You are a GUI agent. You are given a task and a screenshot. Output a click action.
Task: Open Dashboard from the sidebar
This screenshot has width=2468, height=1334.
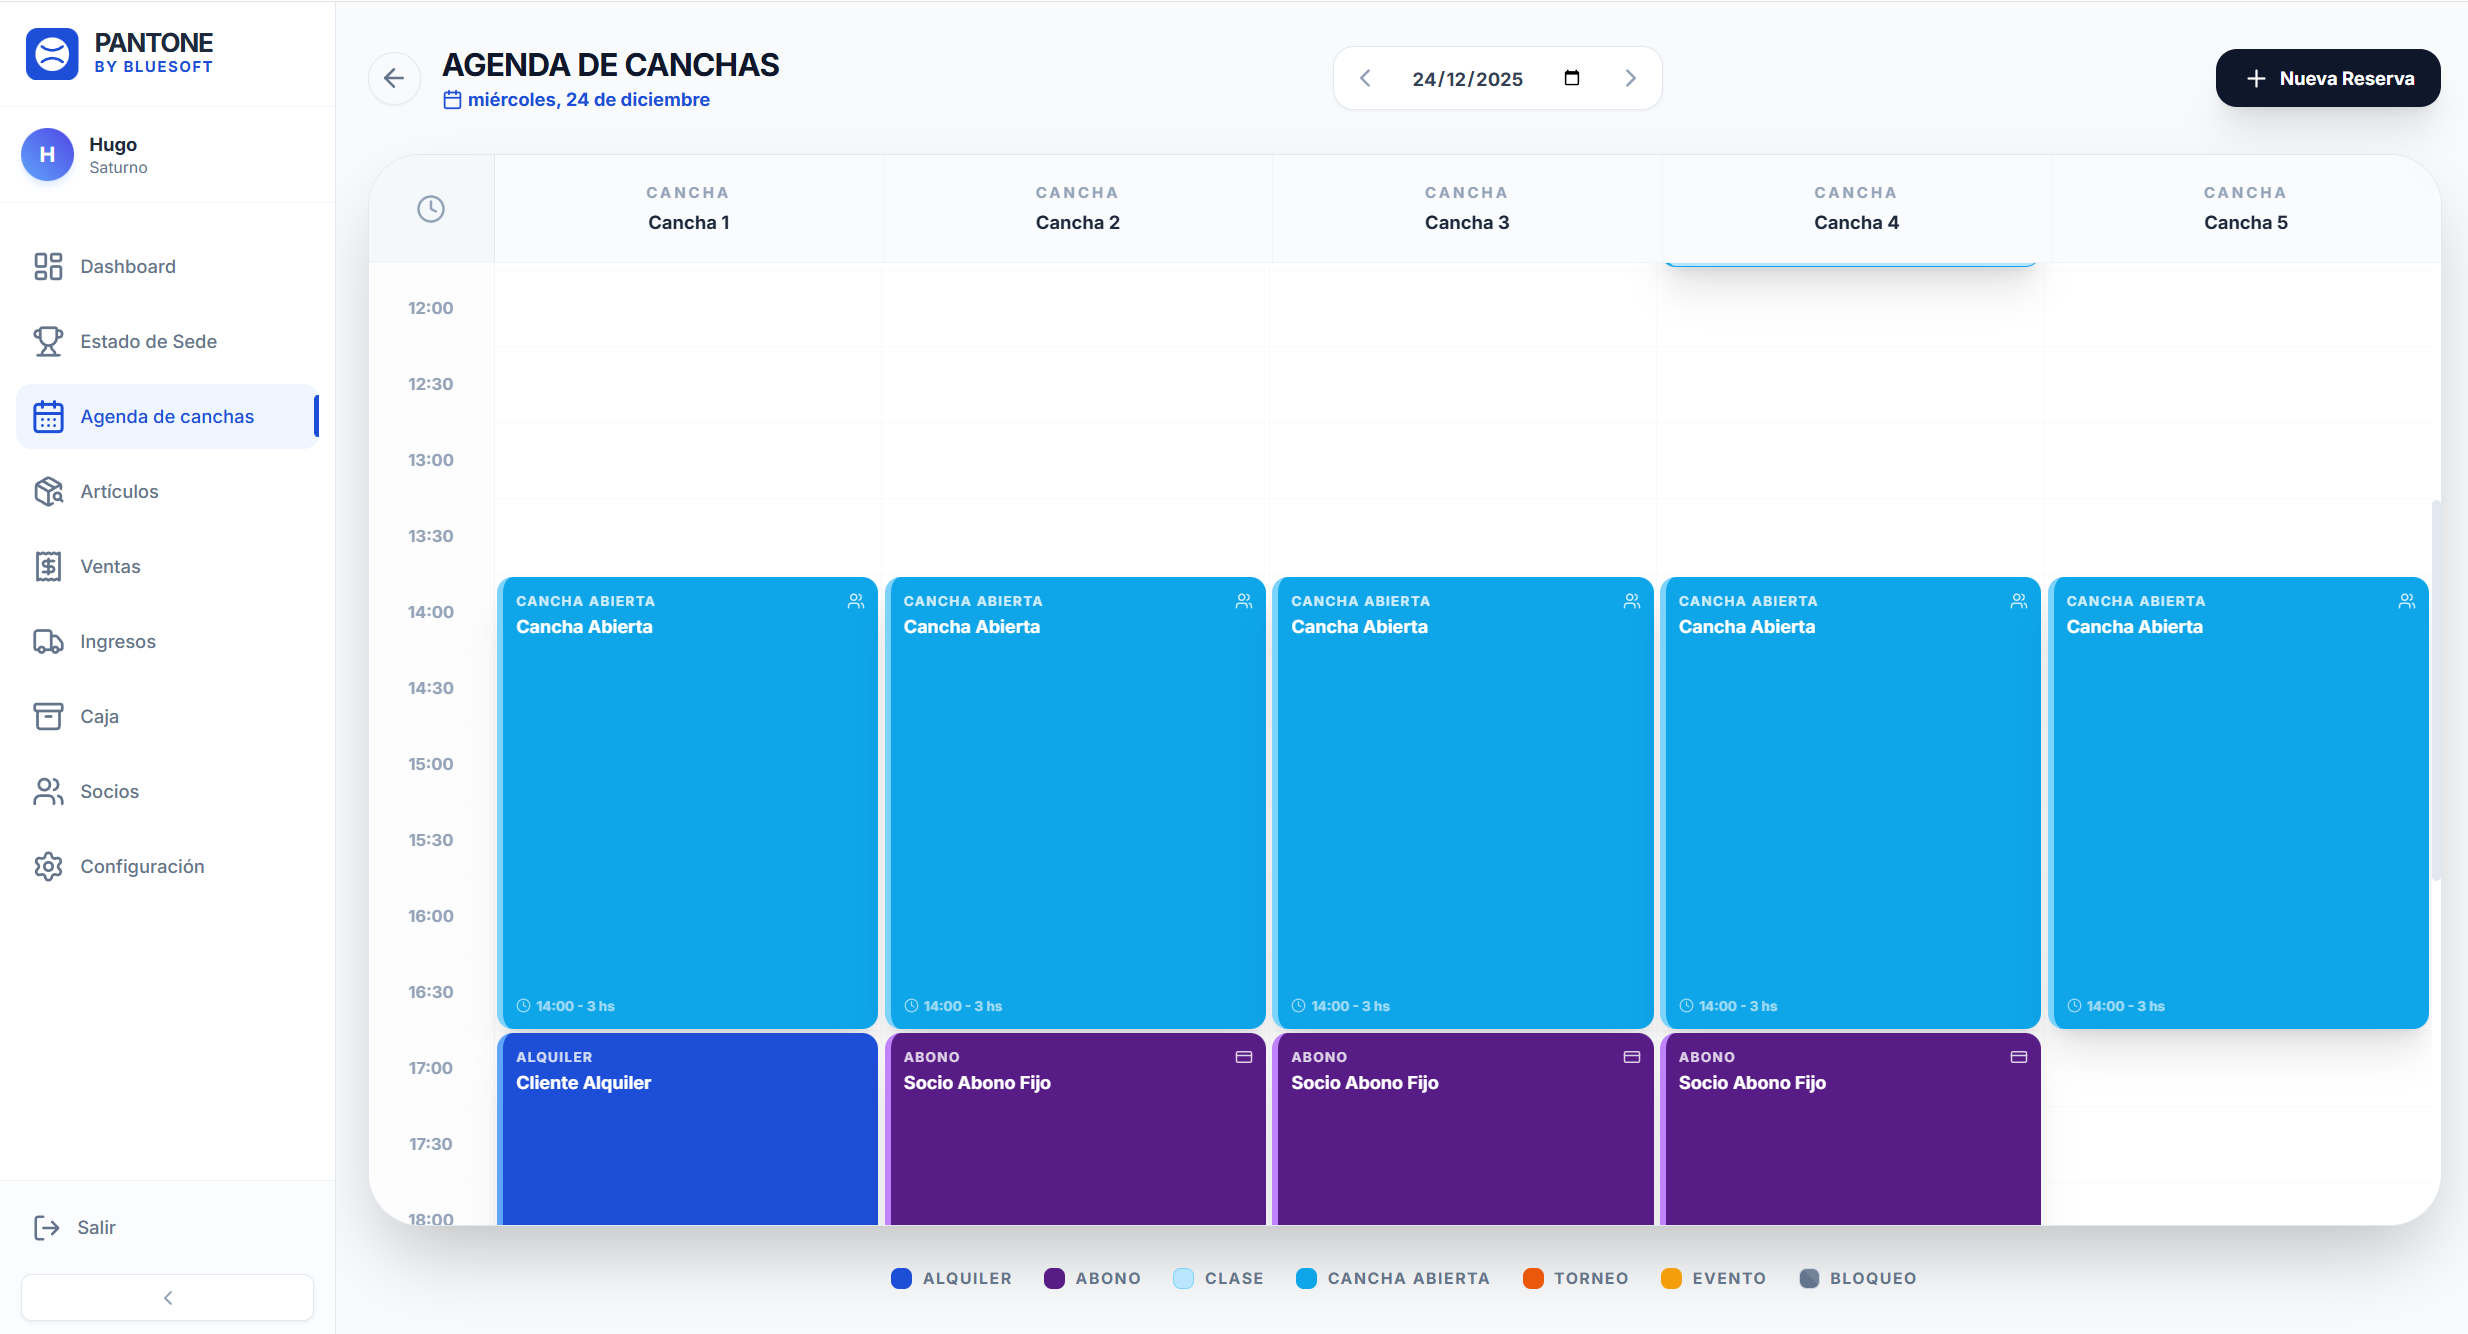tap(128, 266)
